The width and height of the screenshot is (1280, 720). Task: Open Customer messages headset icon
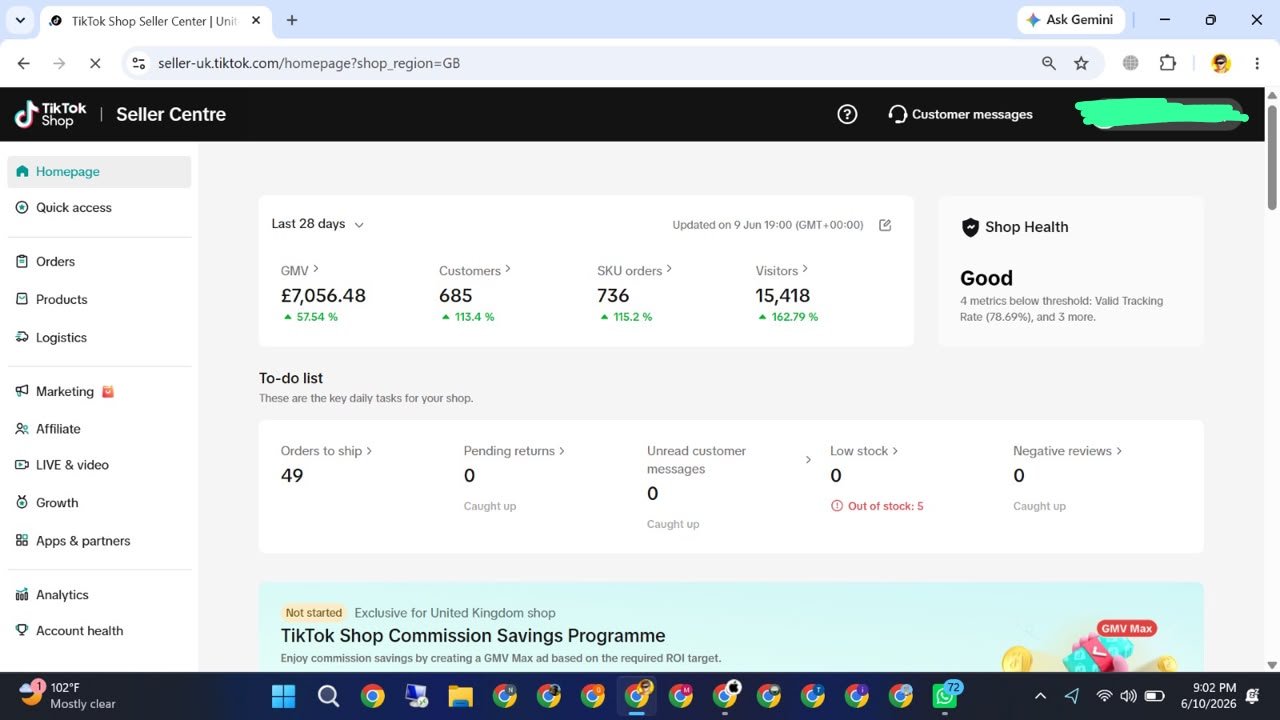tap(898, 114)
